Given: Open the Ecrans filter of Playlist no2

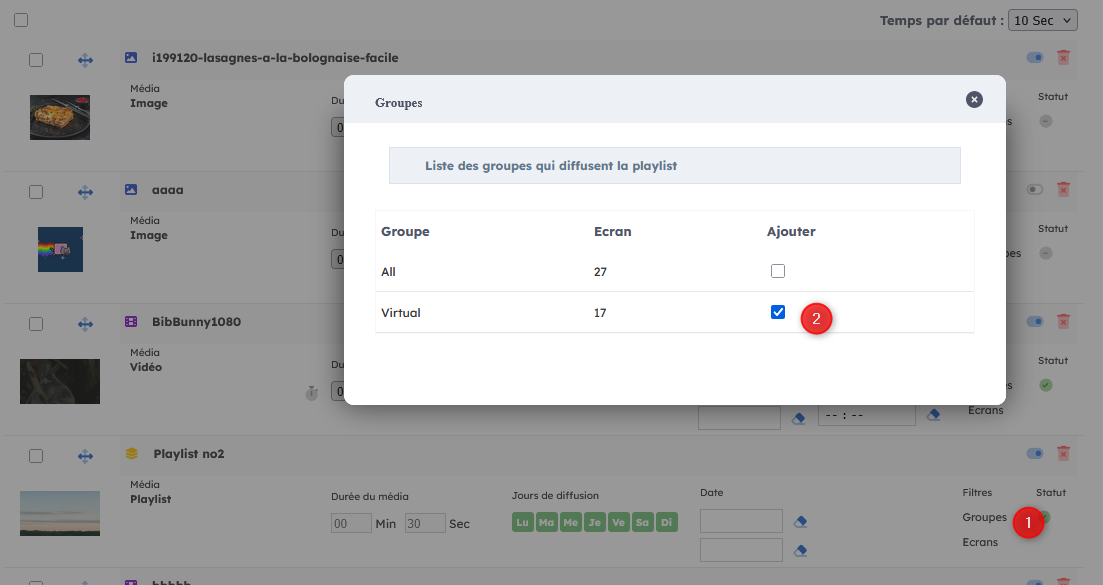Looking at the screenshot, I should [x=980, y=542].
